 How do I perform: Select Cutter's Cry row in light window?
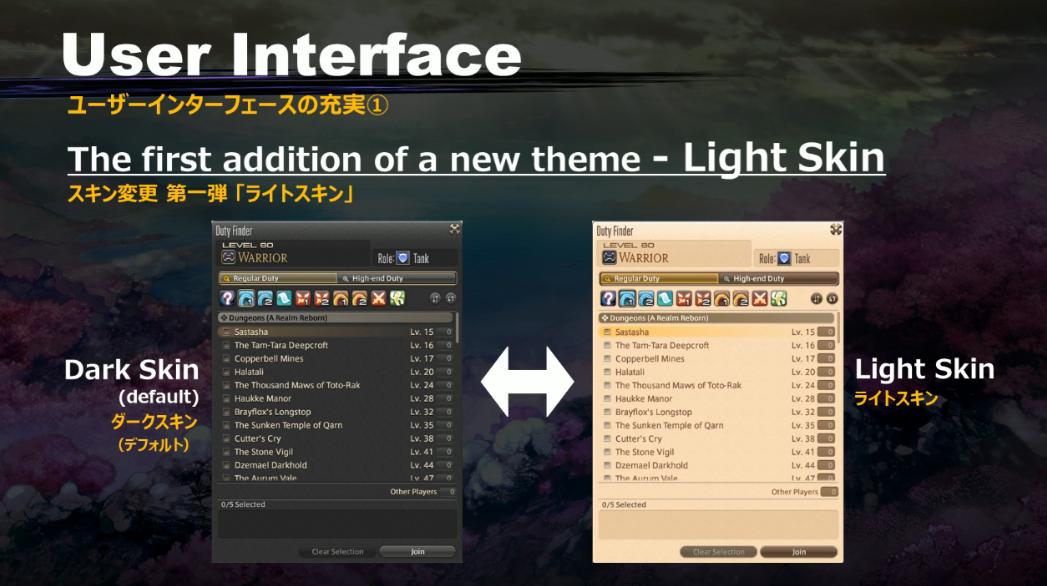(716, 438)
